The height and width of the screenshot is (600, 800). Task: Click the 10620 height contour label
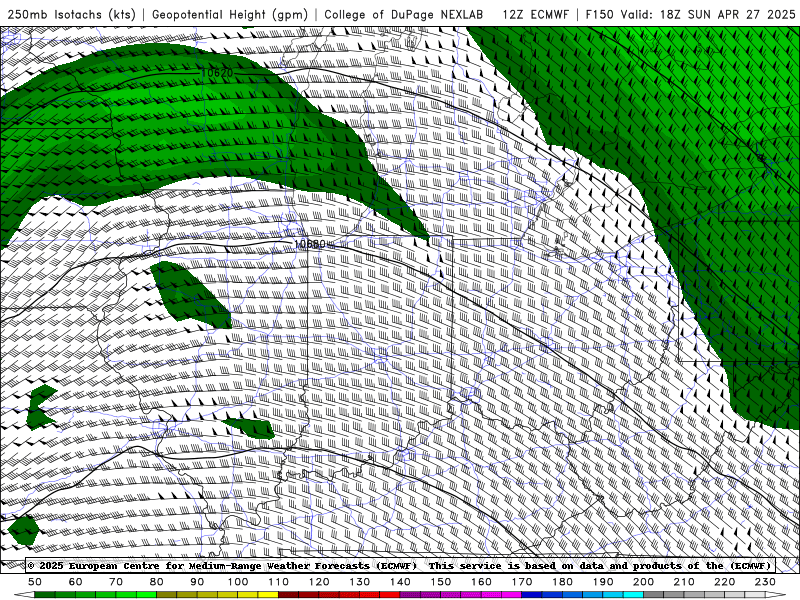(x=217, y=73)
